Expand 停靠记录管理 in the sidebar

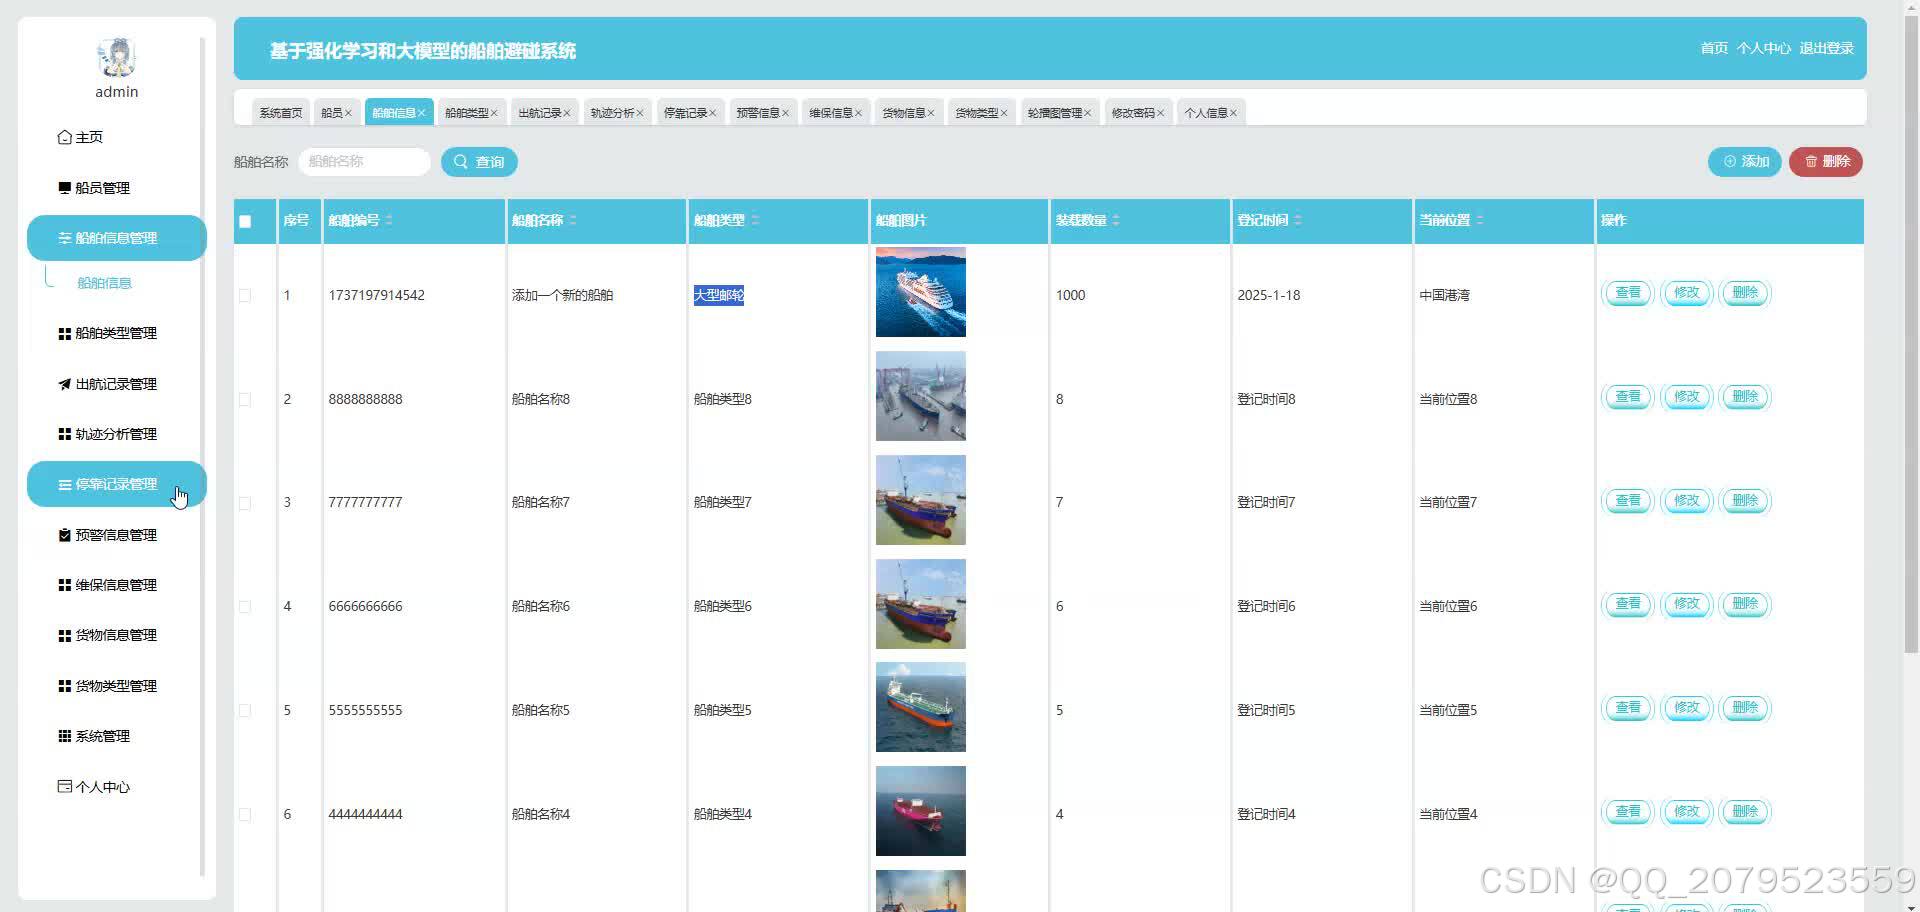click(117, 484)
